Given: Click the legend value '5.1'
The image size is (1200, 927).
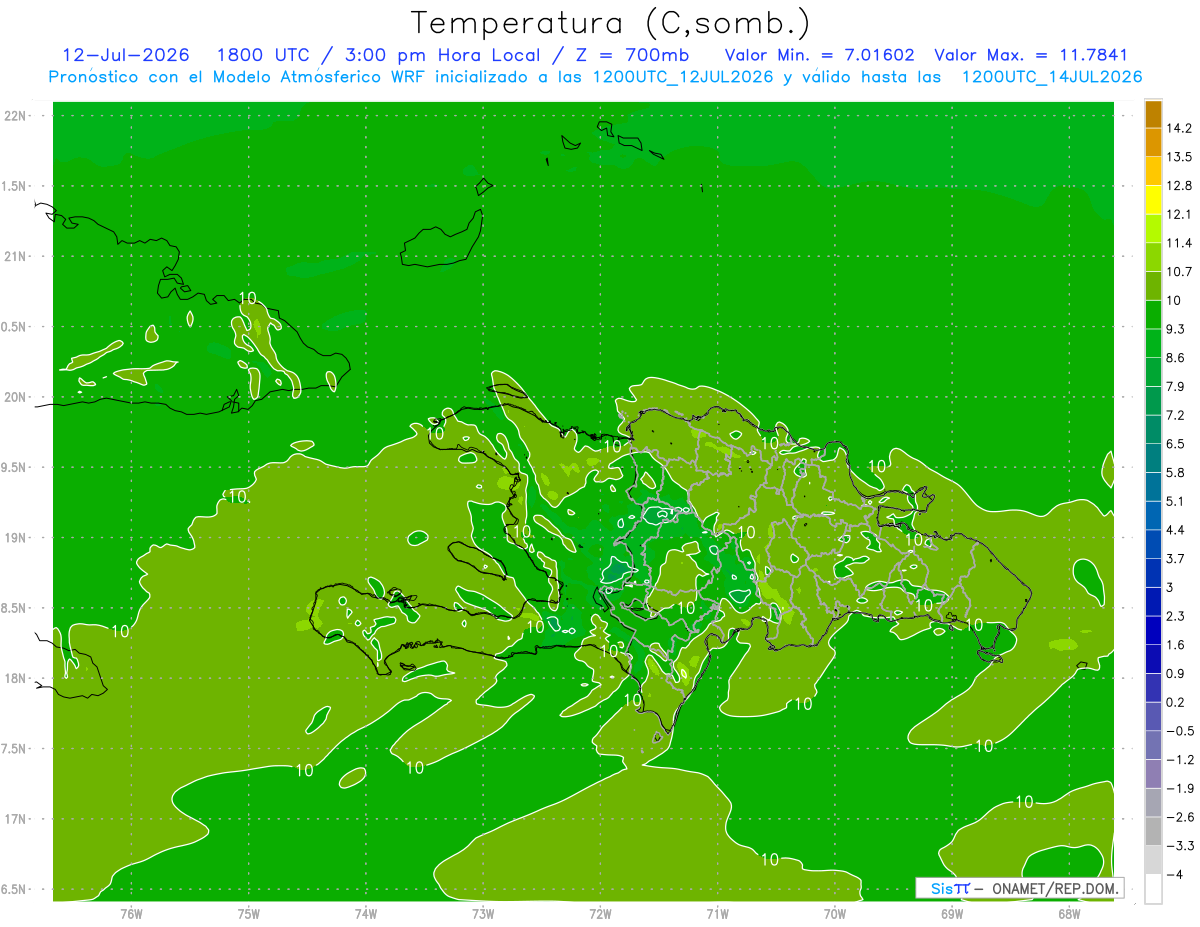Looking at the screenshot, I should (x=1176, y=501).
